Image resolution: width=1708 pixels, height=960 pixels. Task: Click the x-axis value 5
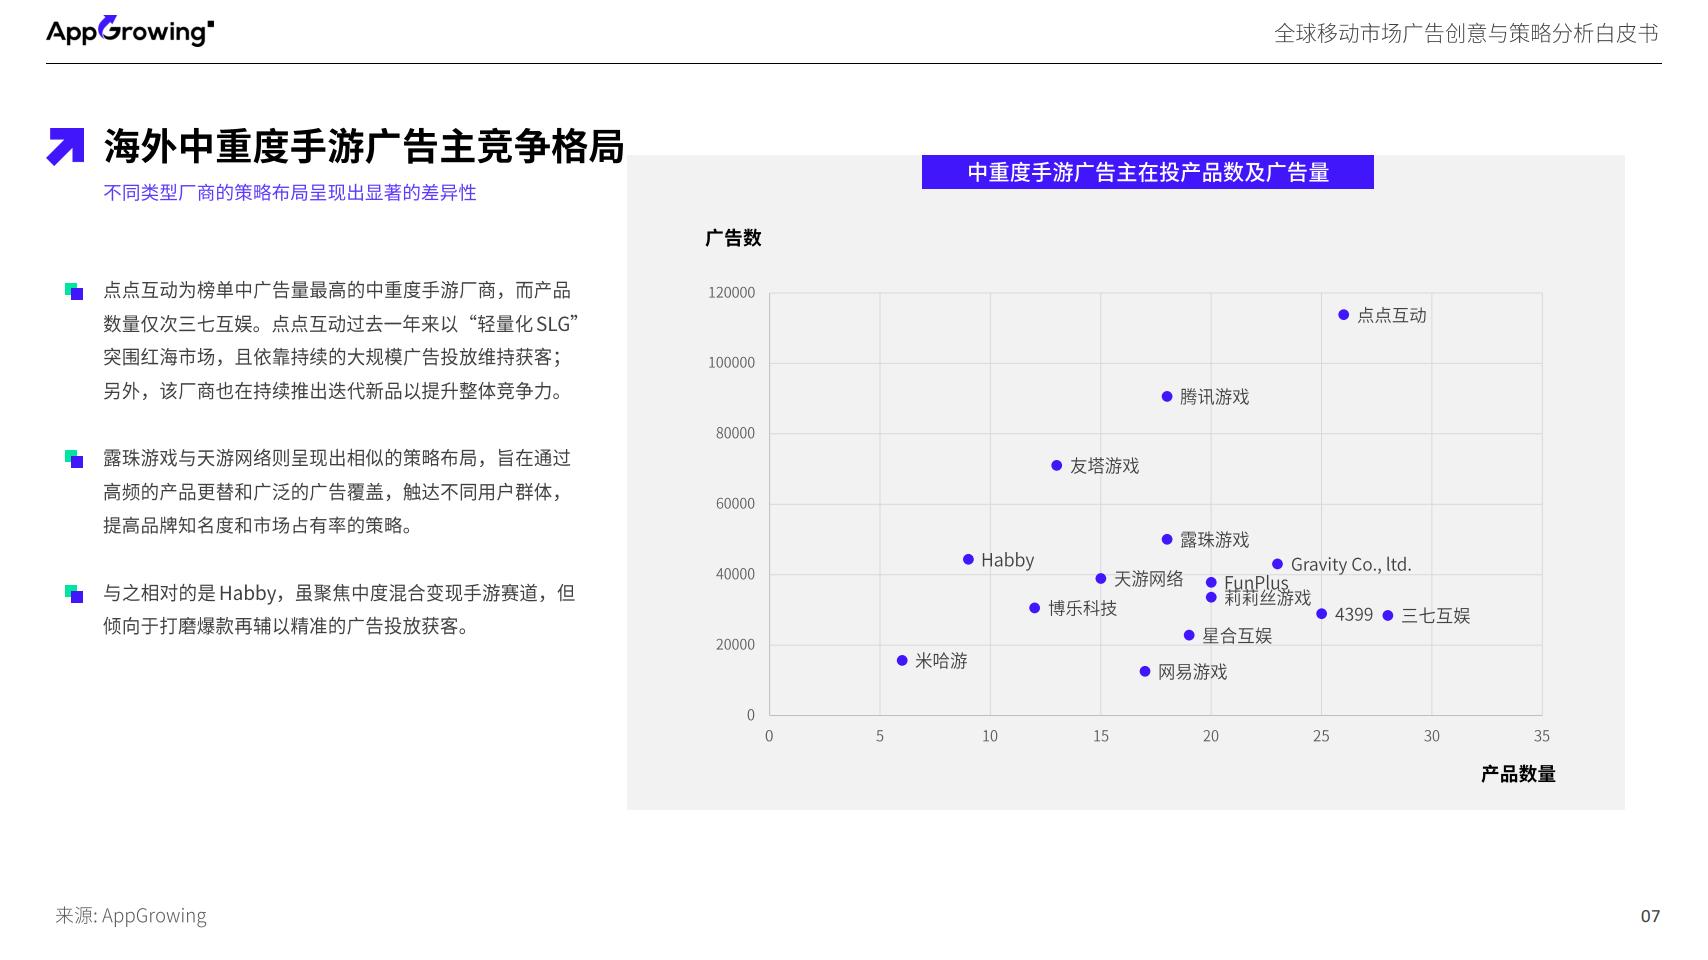coord(880,736)
